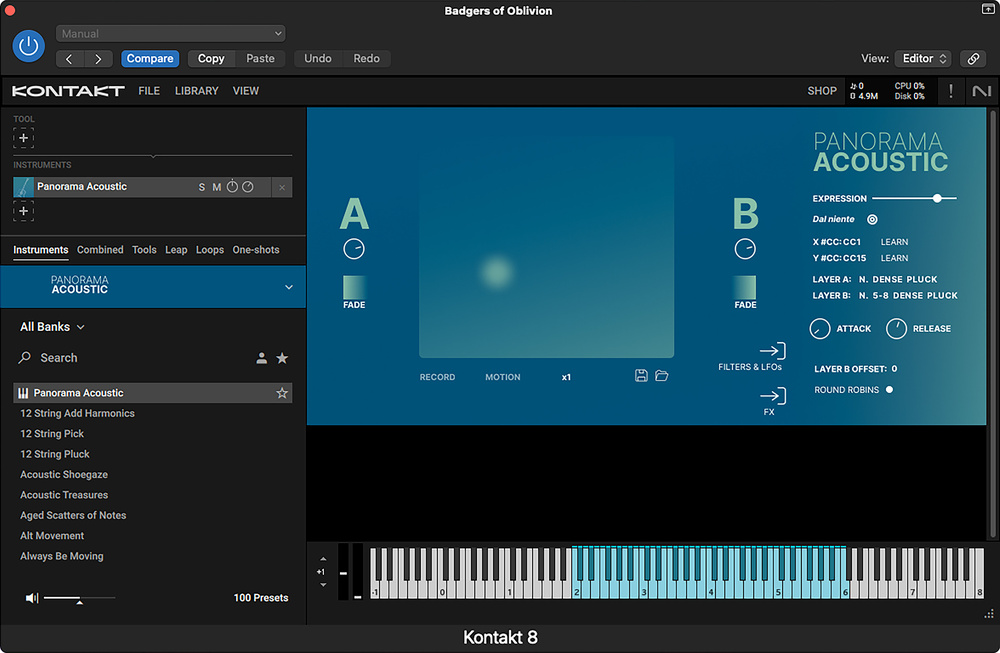1000x653 pixels.
Task: Go to next preset arrow
Action: click(x=98, y=59)
